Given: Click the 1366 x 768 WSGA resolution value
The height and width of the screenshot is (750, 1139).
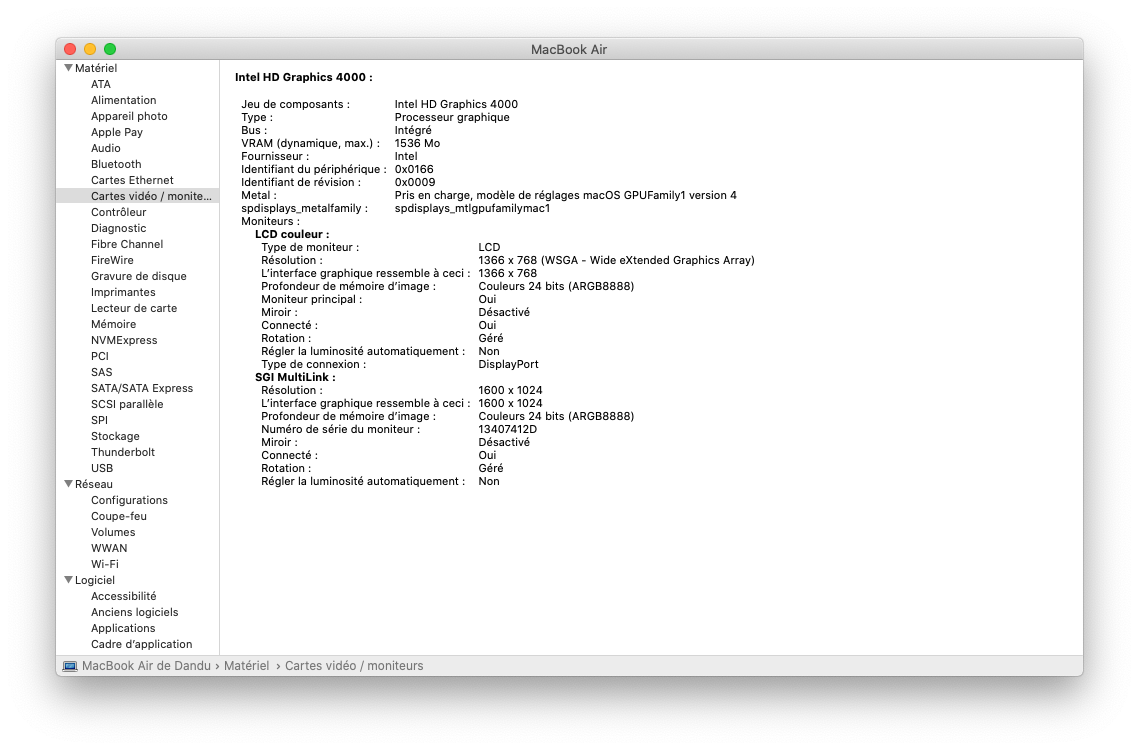Looking at the screenshot, I should (x=616, y=260).
